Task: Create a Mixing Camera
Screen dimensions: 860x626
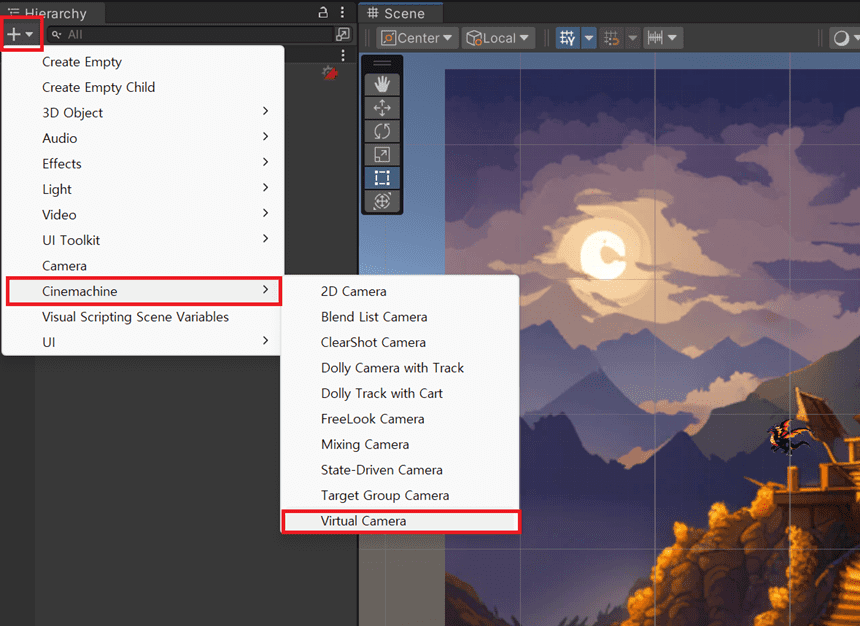Action: [x=400, y=444]
